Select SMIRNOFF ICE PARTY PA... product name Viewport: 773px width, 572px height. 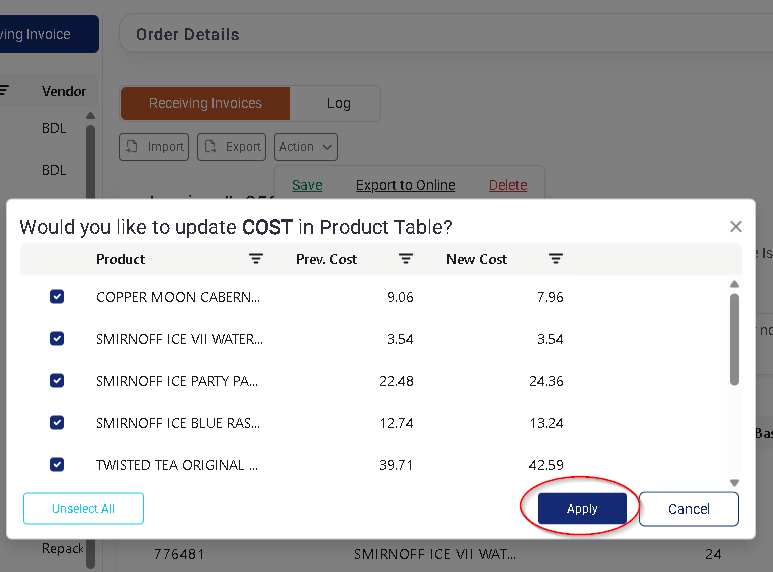[x=177, y=381]
